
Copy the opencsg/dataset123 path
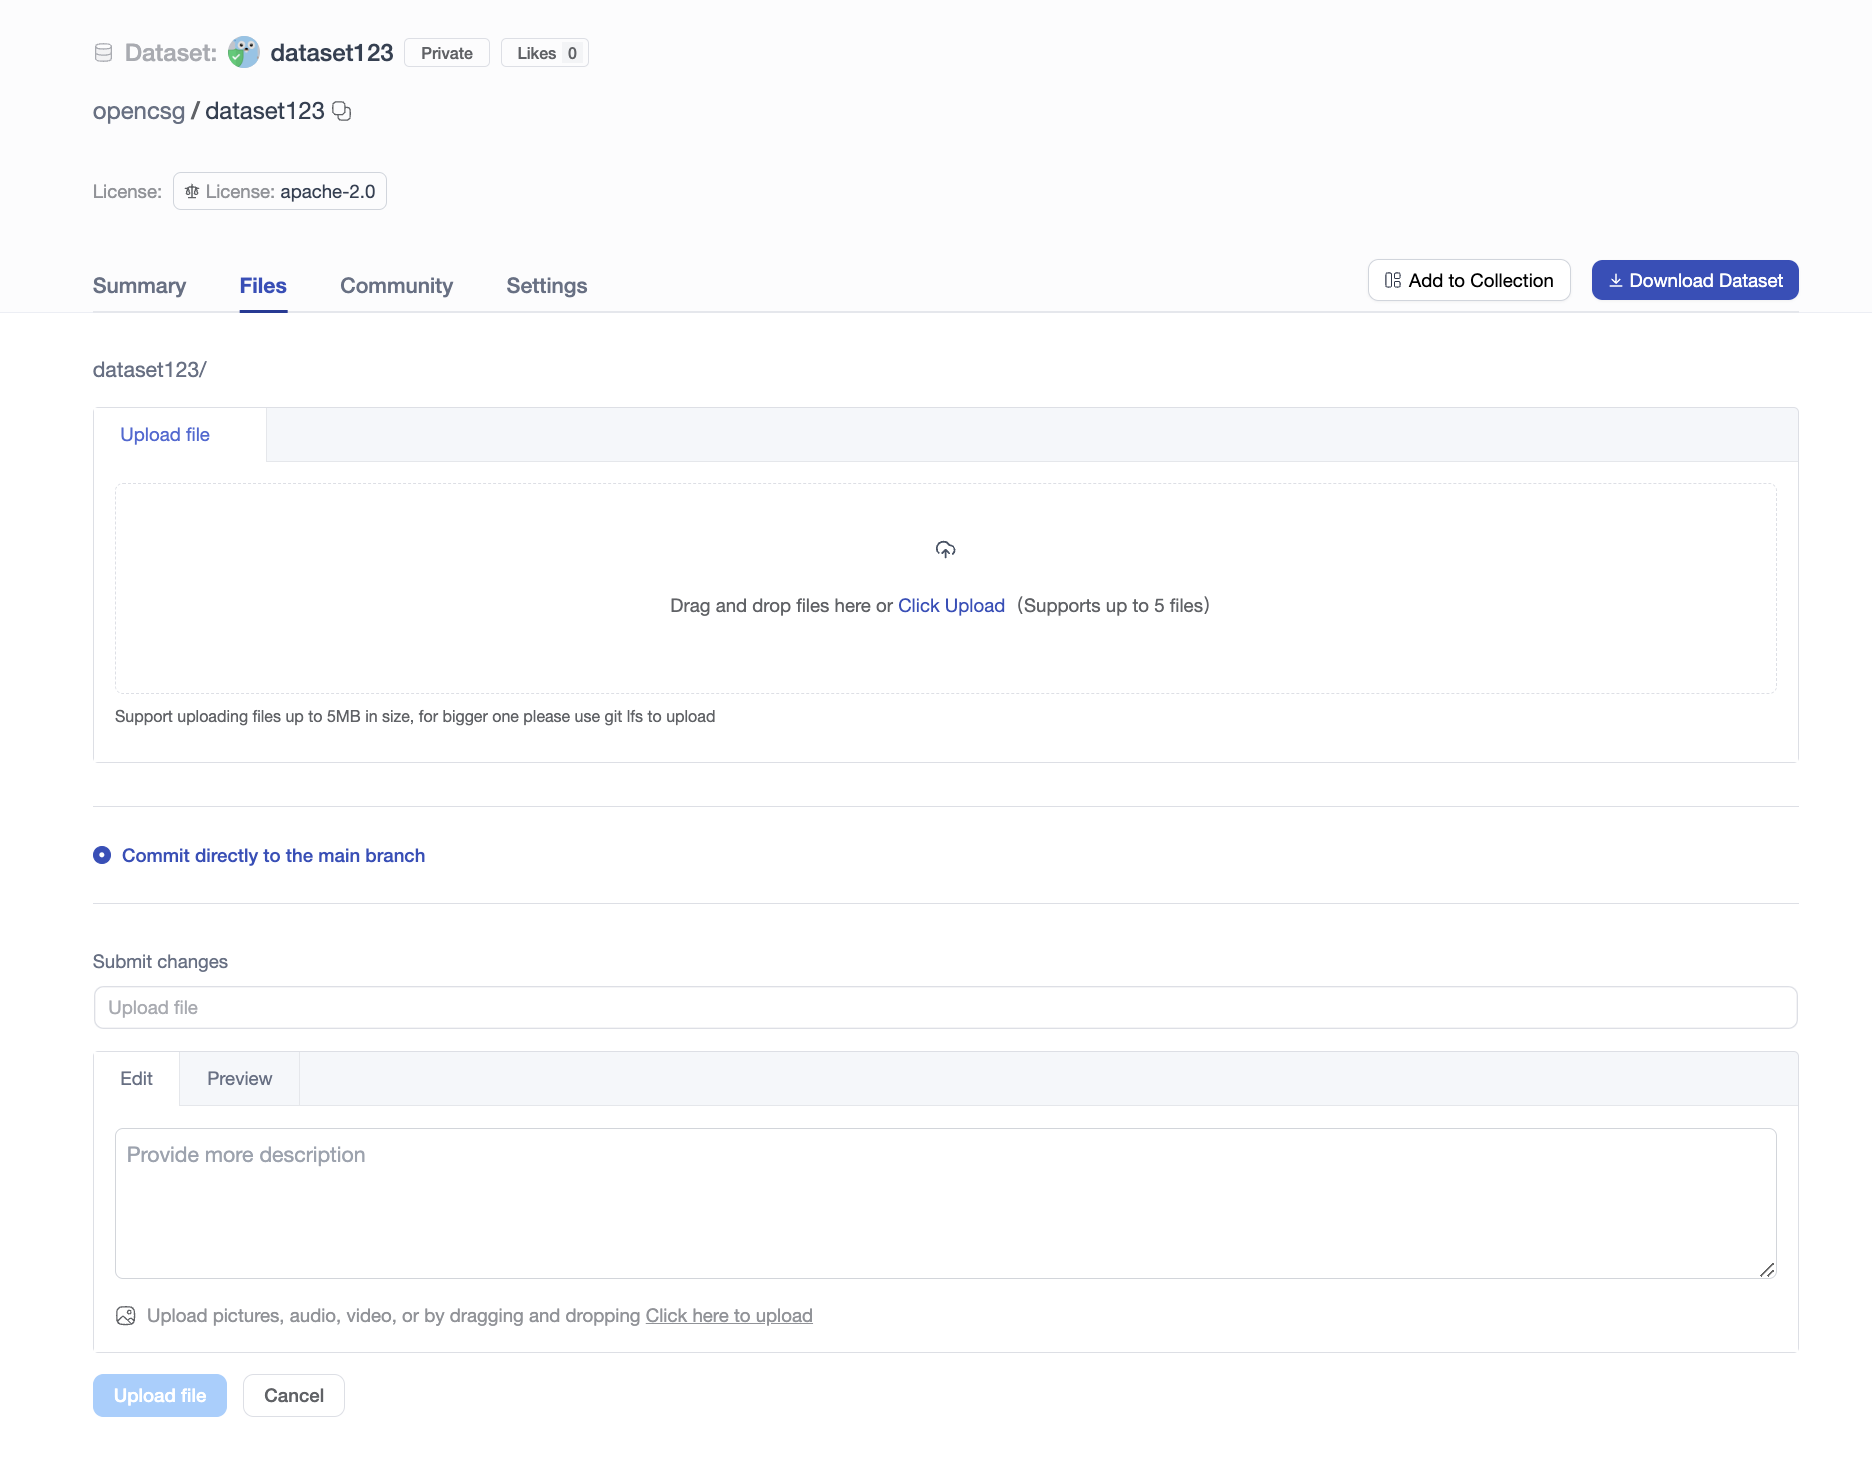[342, 111]
